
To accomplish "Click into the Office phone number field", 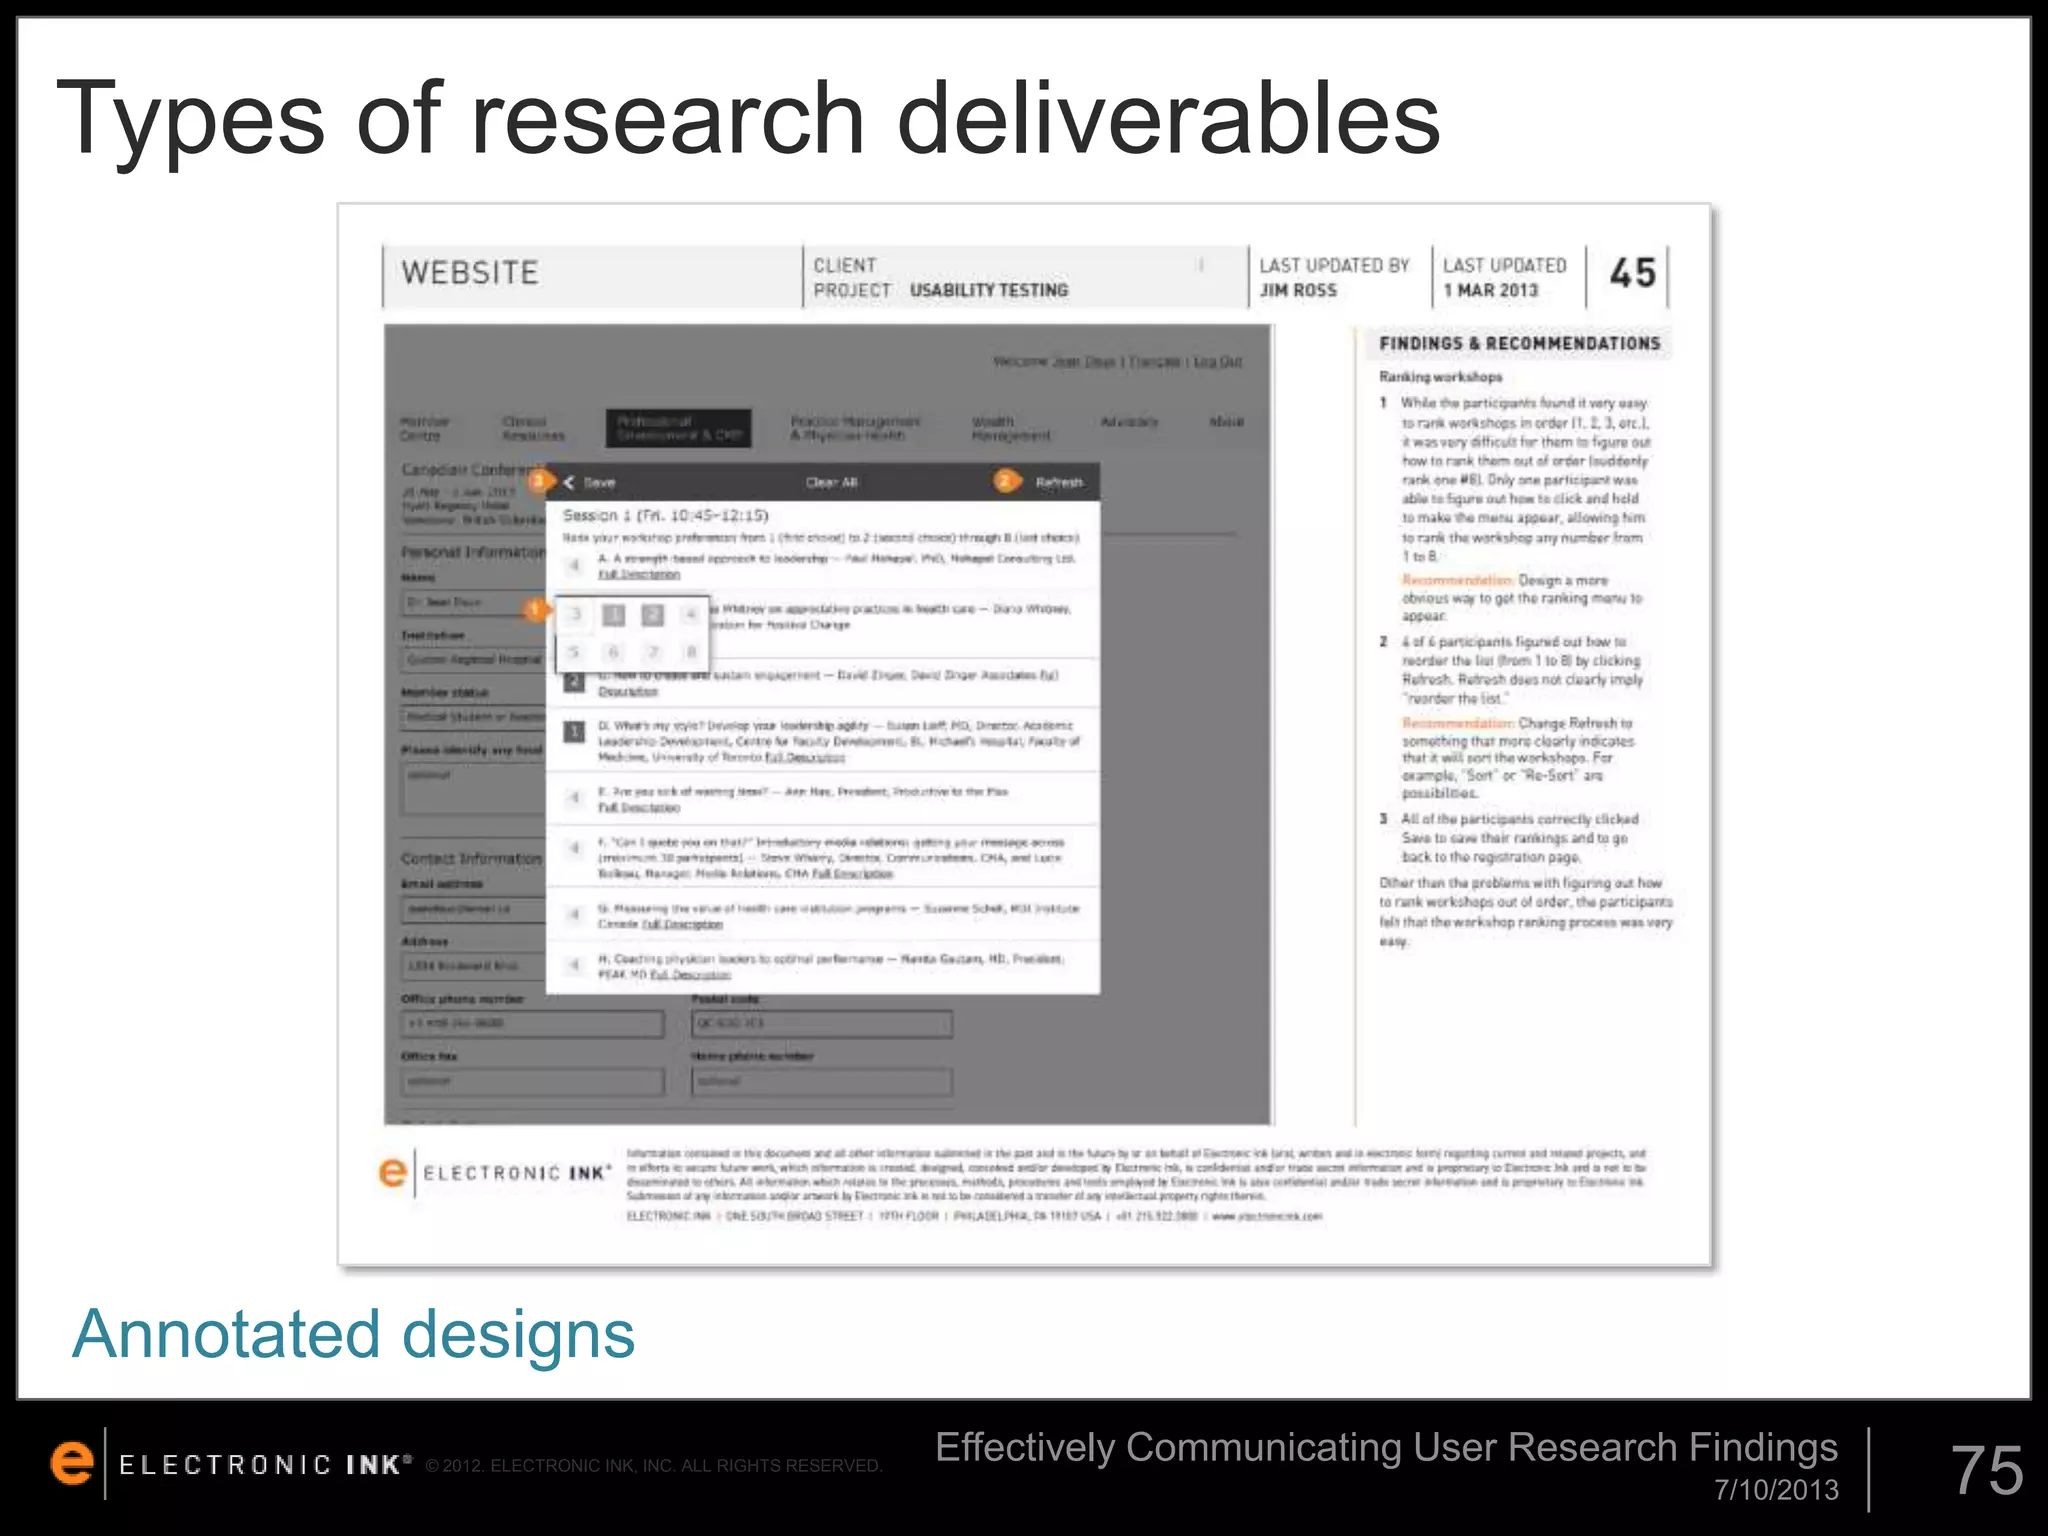I will point(533,1024).
